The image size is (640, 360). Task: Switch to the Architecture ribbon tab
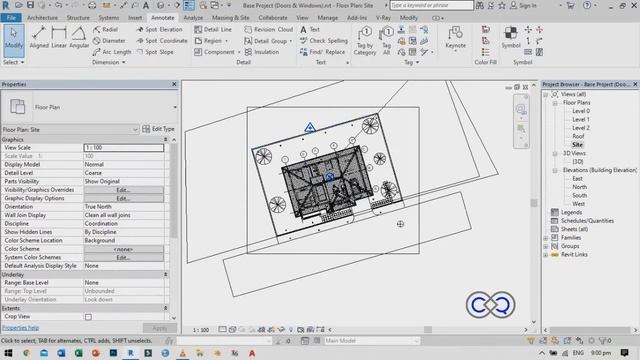[42, 18]
